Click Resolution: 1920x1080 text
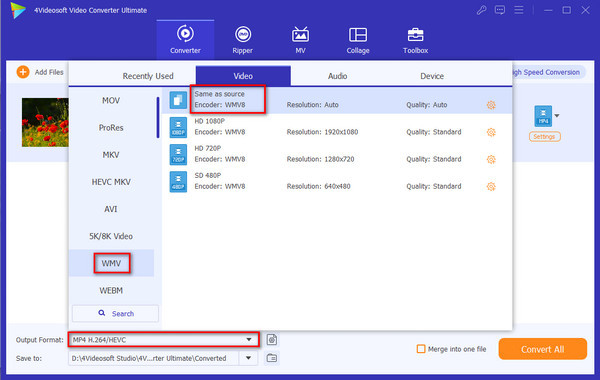The height and width of the screenshot is (380, 600). 322,132
